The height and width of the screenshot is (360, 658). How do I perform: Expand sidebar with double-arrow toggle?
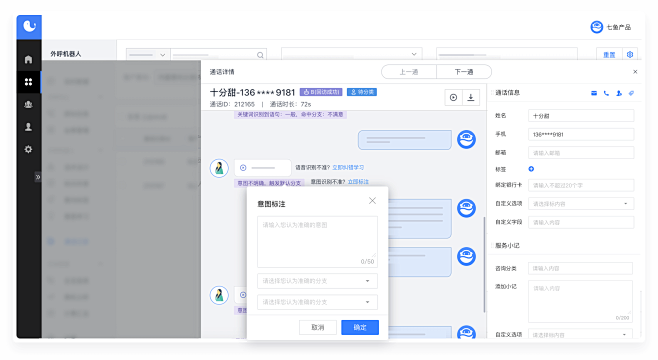38,177
